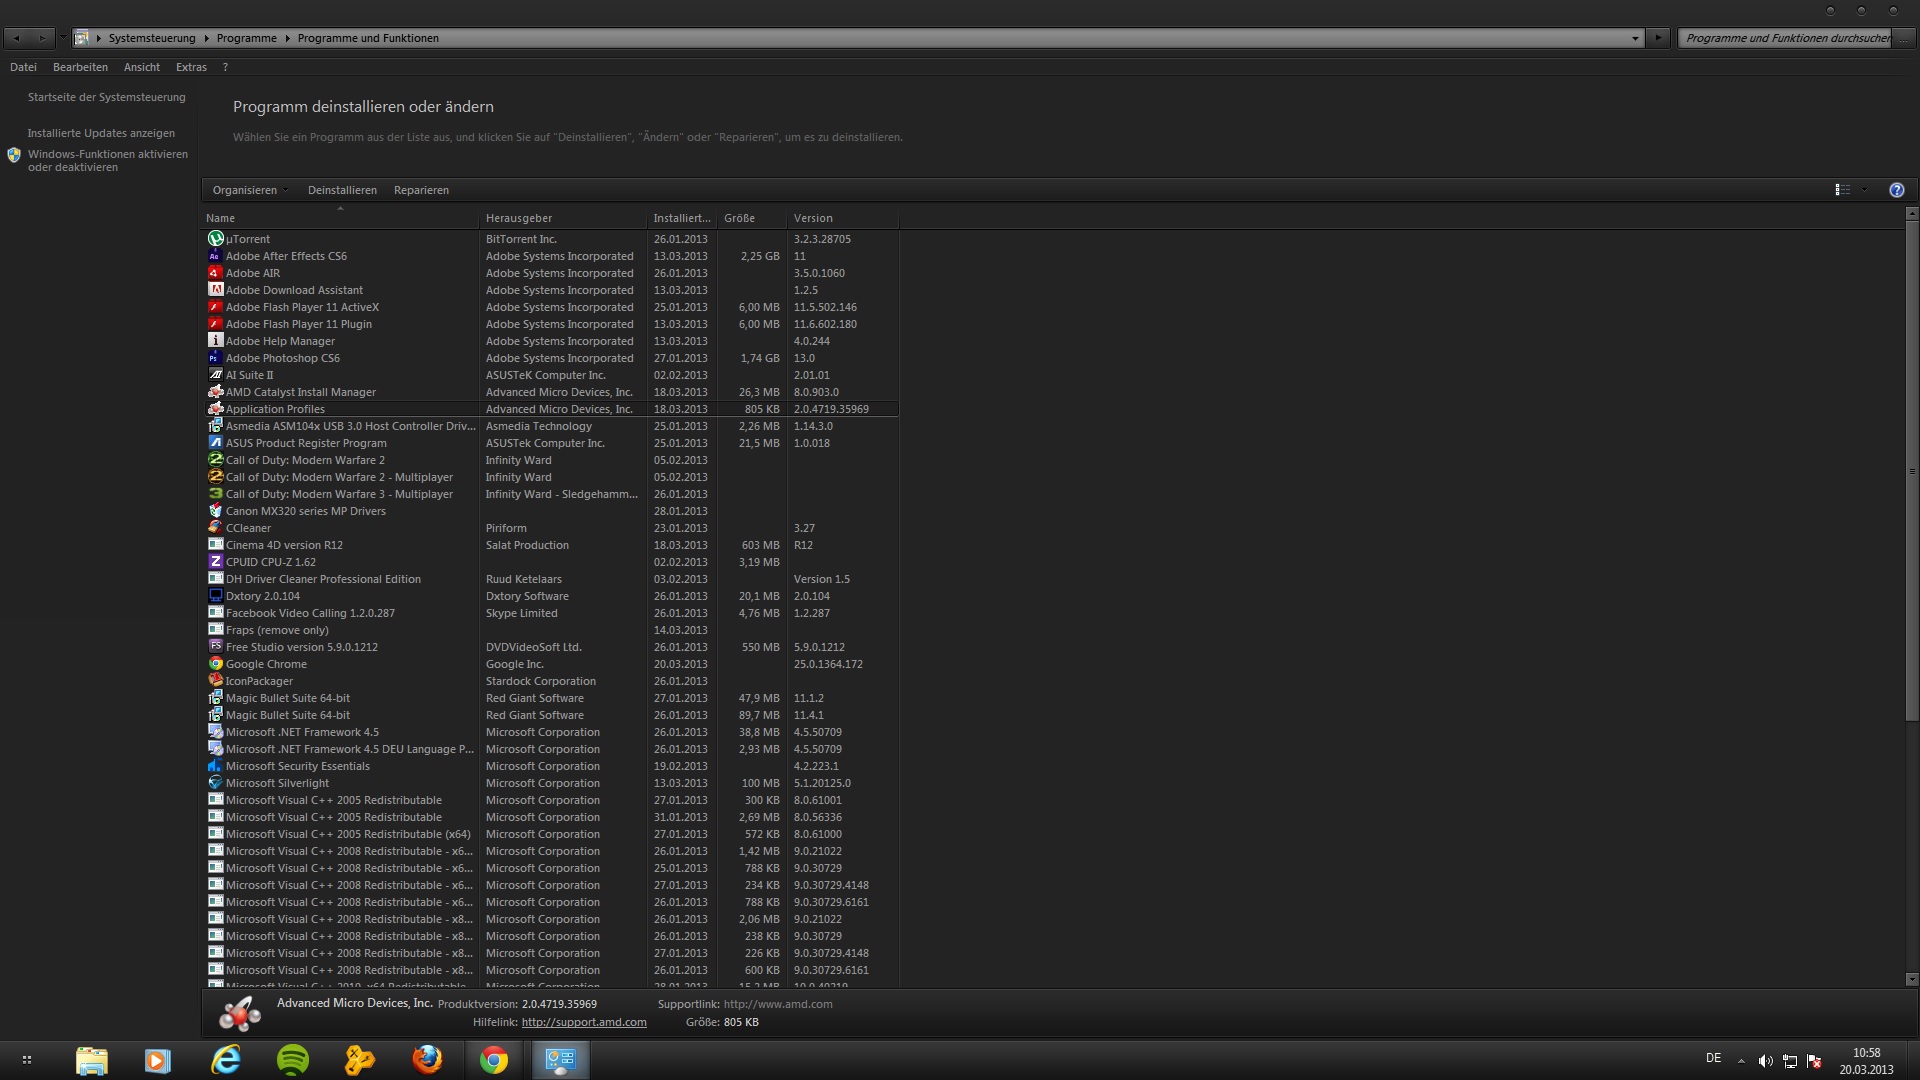Viewport: 1920px width, 1080px height.
Task: Open Internet Explorer taskbar icon
Action: [226, 1060]
